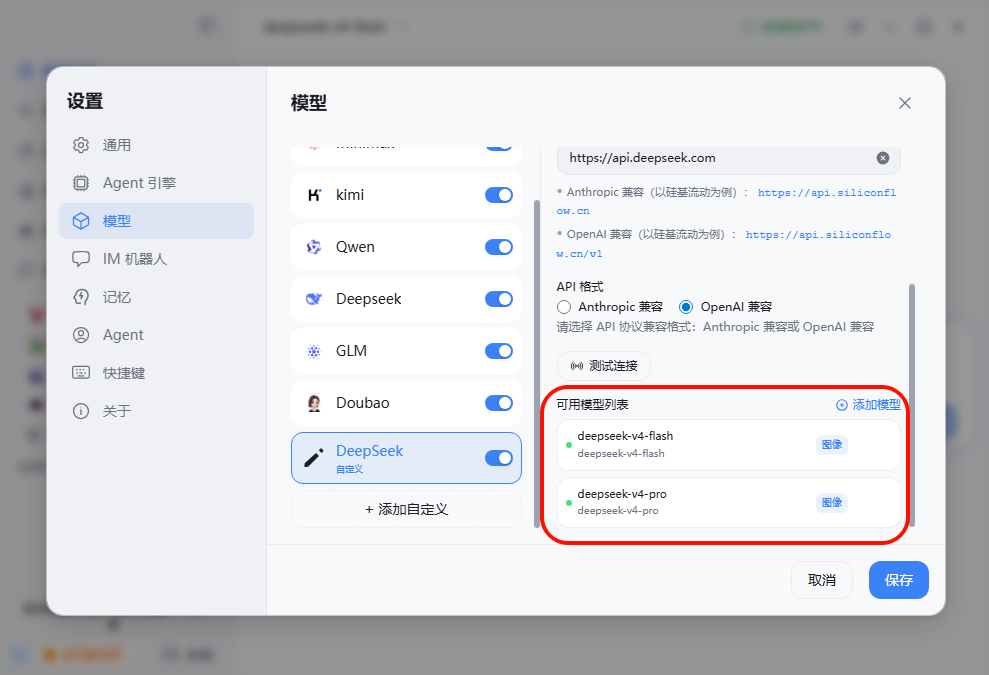989x675 pixels.
Task: Click the provider list scrollbar
Action: (x=537, y=363)
